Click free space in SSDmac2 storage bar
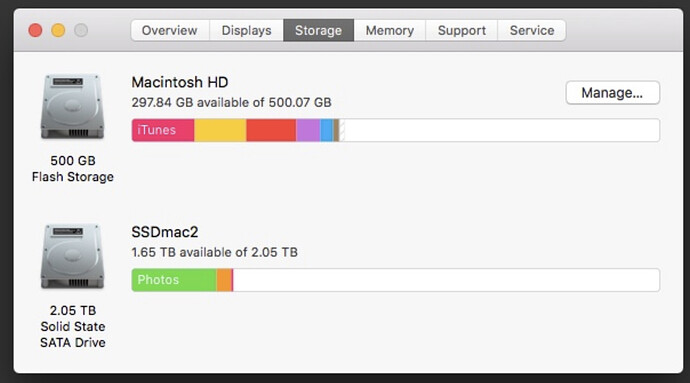 click(446, 280)
